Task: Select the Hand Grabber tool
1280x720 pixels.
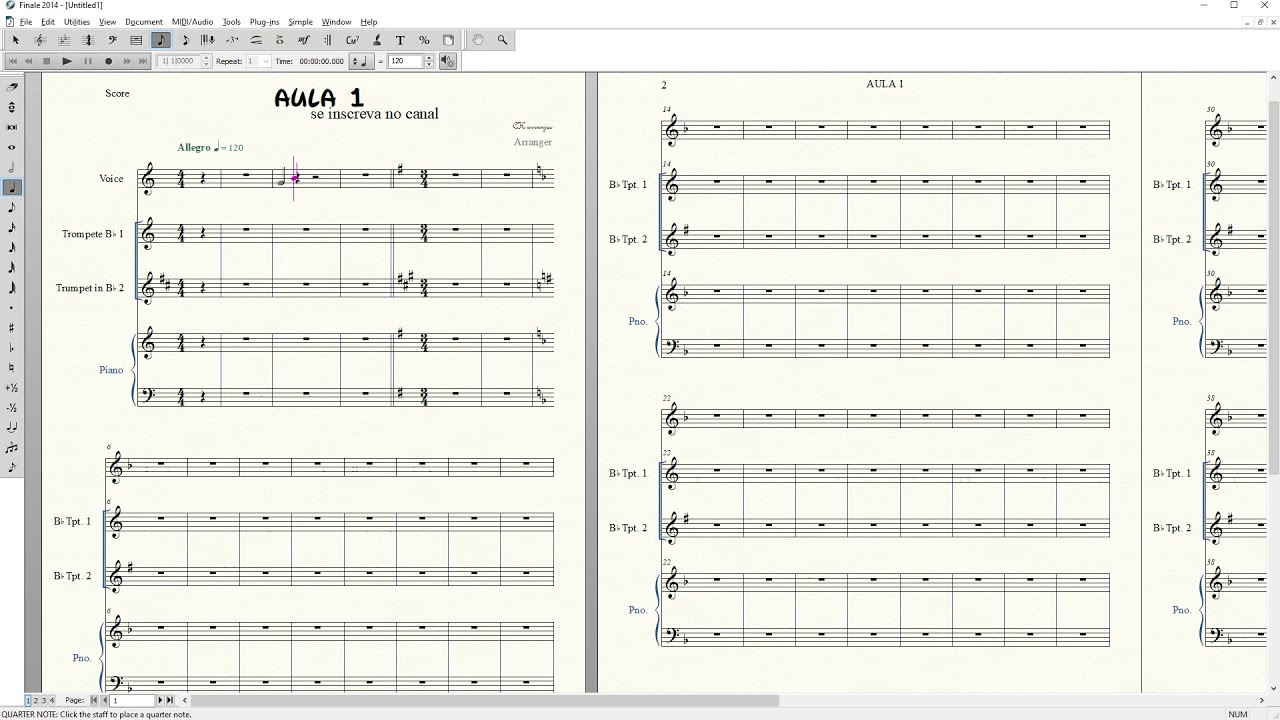Action: (x=478, y=40)
